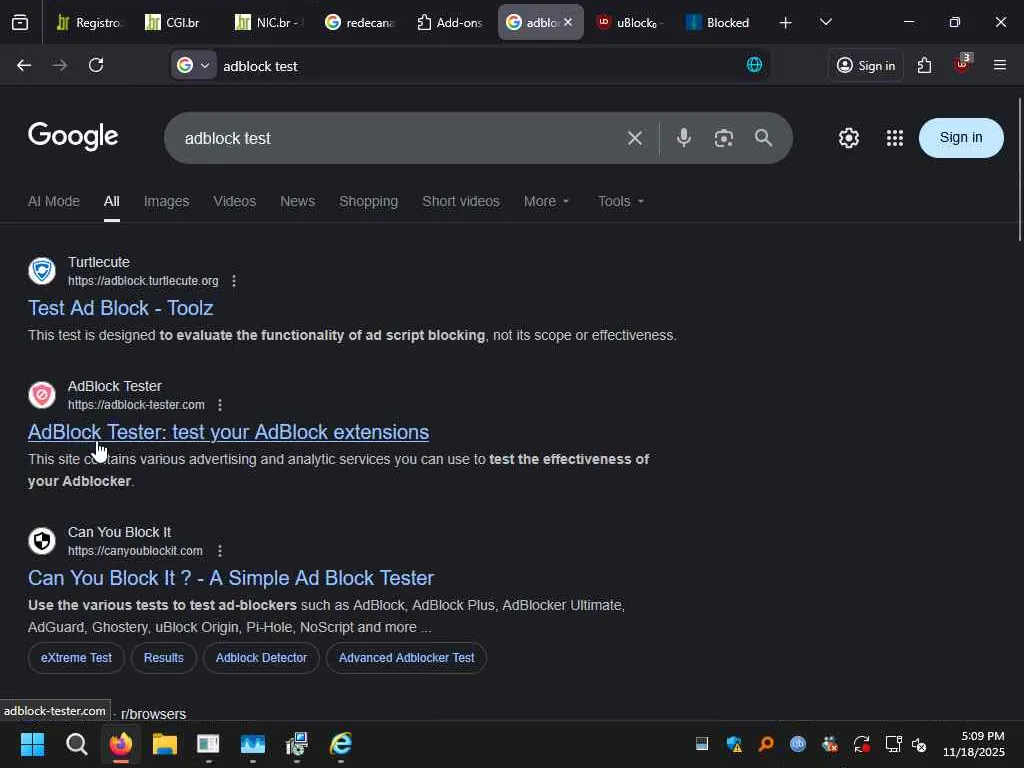Image resolution: width=1024 pixels, height=768 pixels.
Task: Expand the list all tabs chevron
Action: click(x=825, y=22)
